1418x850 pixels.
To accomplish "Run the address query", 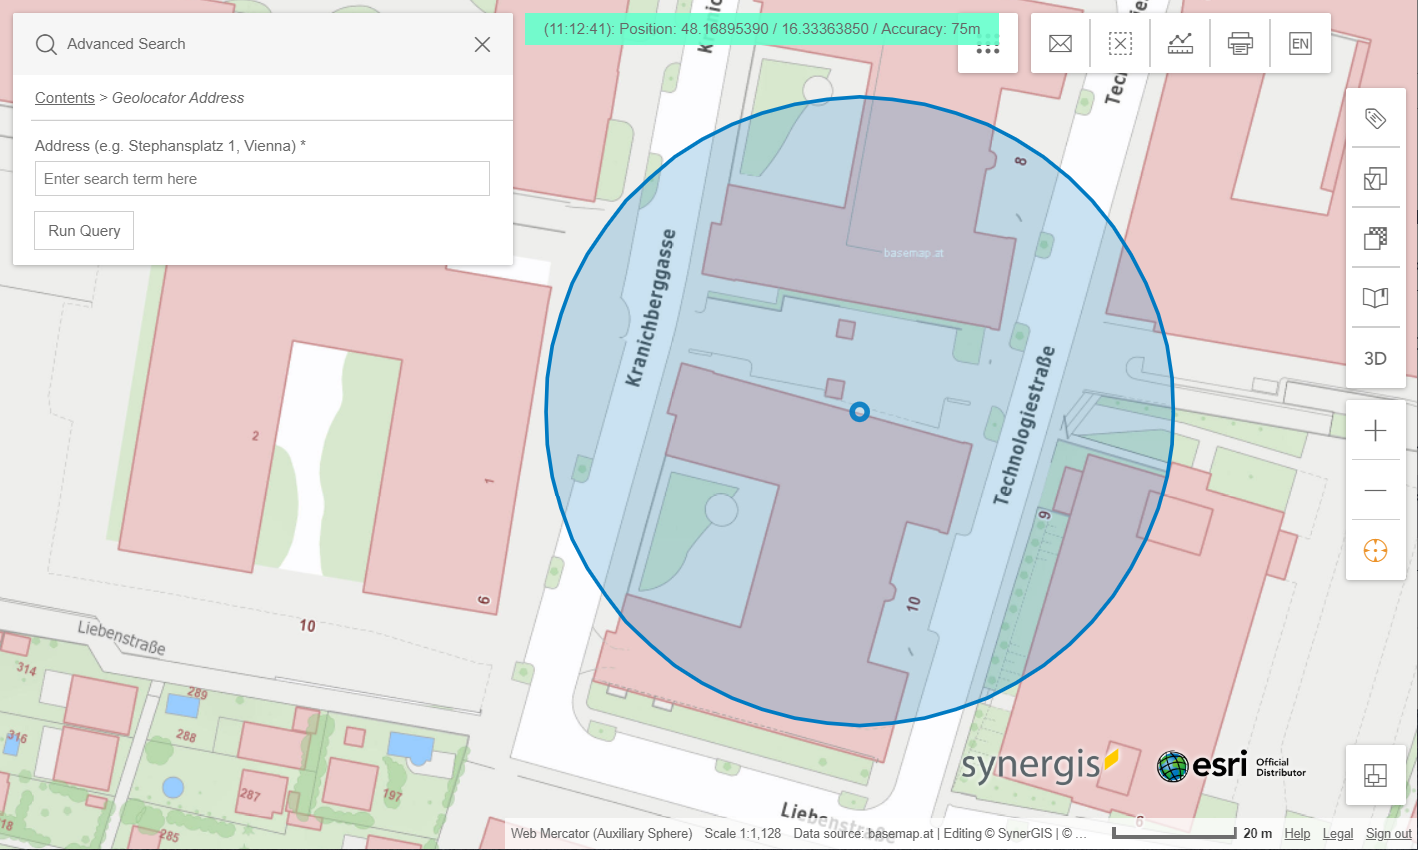I will point(83,230).
